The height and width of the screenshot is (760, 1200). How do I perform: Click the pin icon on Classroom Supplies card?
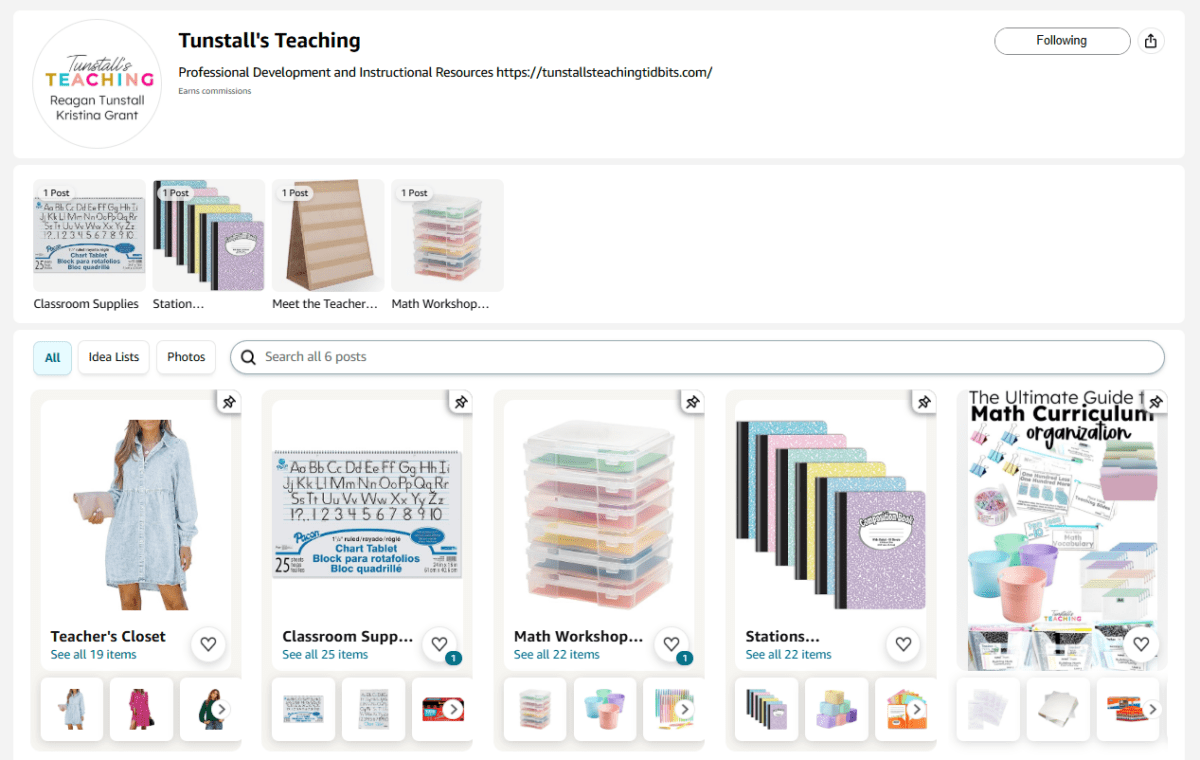(461, 402)
